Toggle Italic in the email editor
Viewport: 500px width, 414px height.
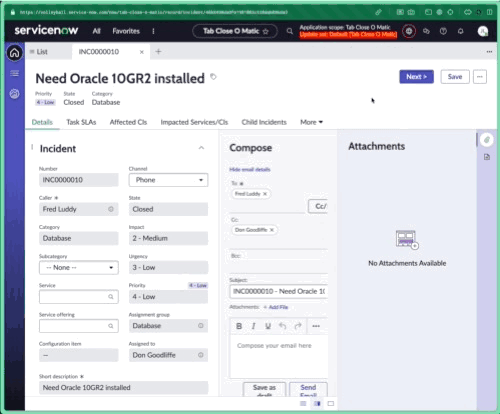click(x=253, y=326)
